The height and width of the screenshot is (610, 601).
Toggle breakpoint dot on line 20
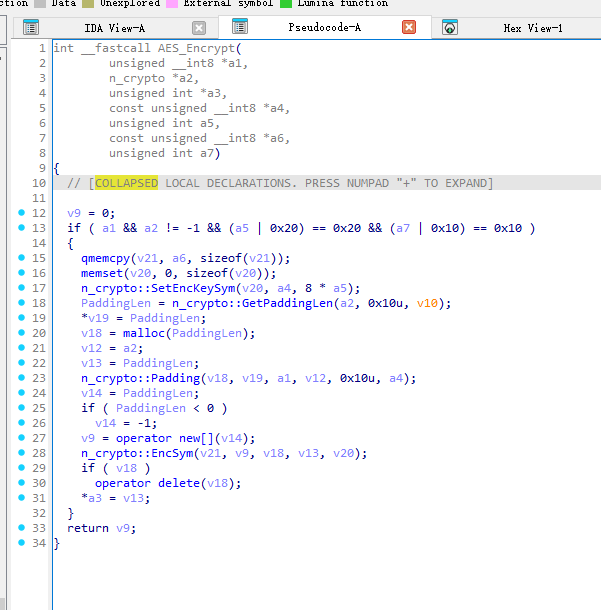21,333
